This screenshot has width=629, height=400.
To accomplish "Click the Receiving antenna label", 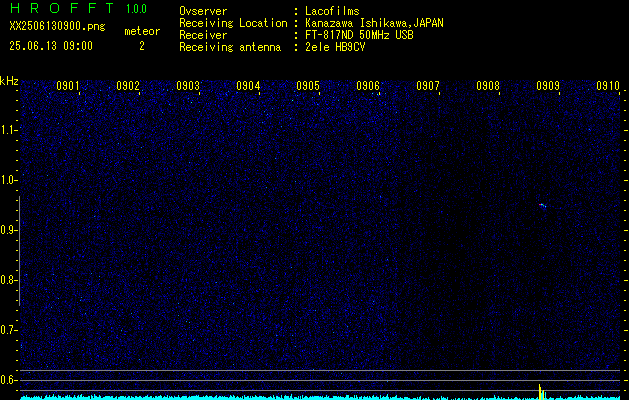I will pos(230,47).
